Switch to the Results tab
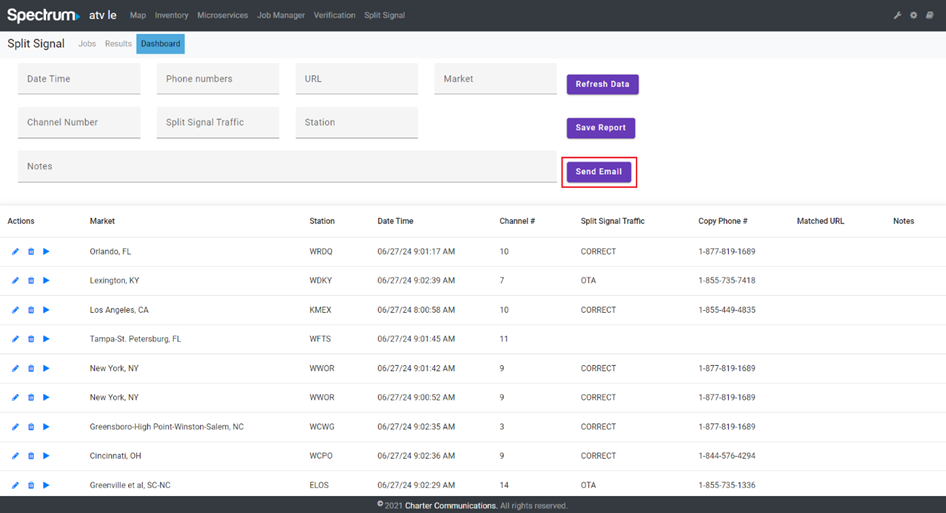Screen dimensions: 946x513 pos(118,44)
